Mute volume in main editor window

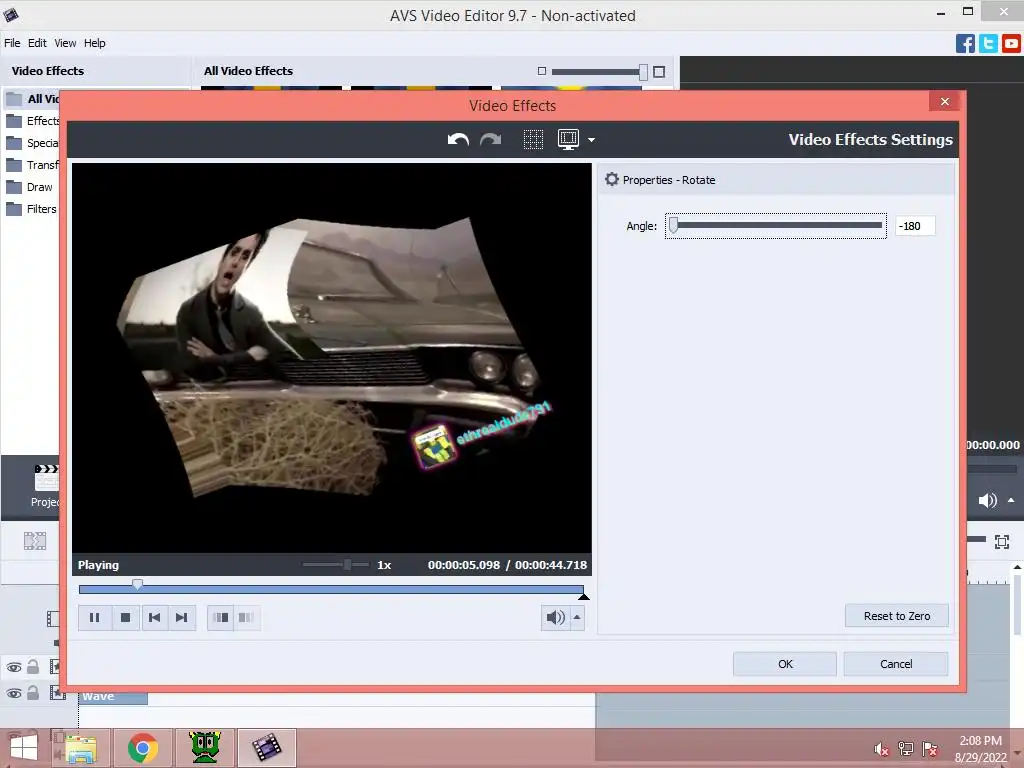pos(987,501)
